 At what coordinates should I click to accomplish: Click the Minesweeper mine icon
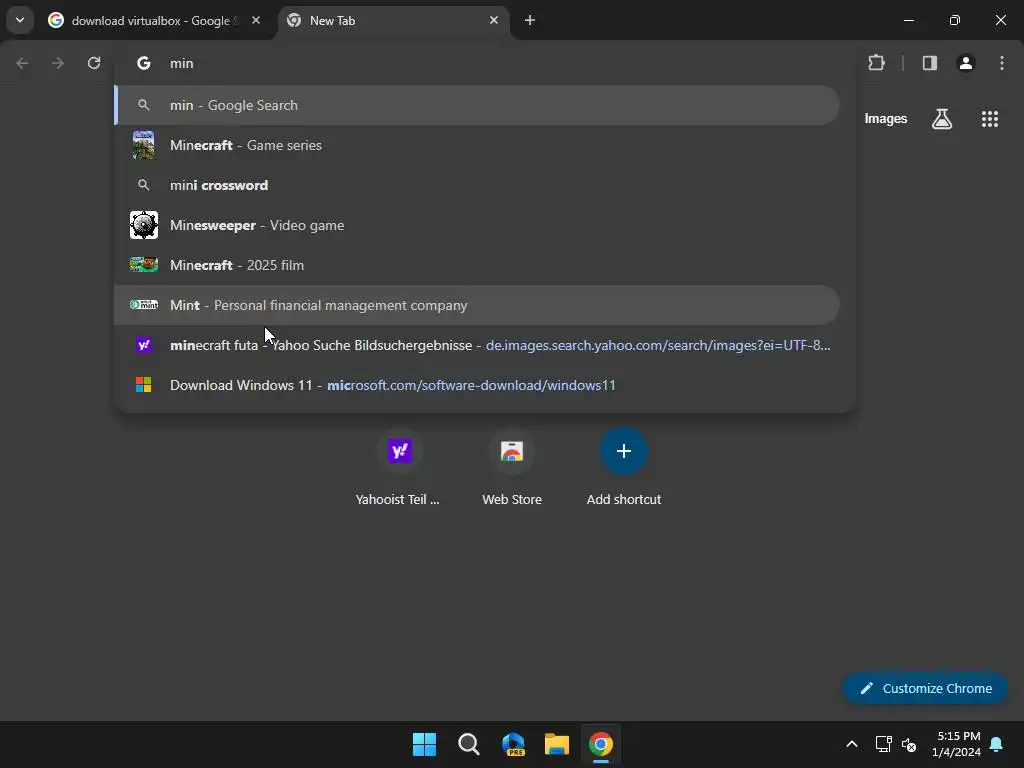(x=144, y=225)
